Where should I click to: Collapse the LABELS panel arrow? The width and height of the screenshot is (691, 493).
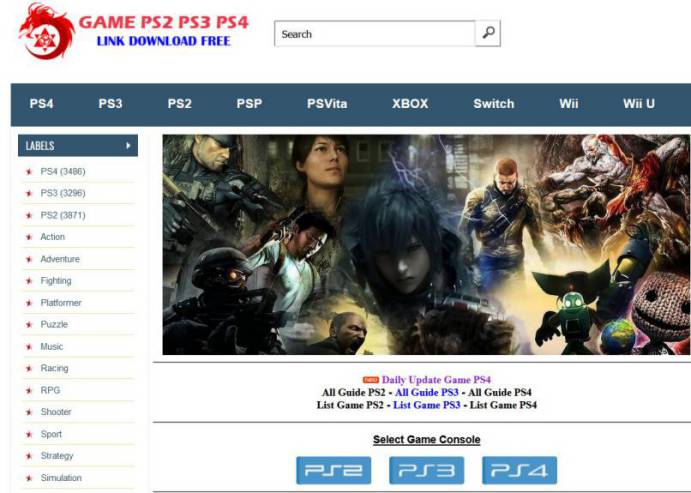tap(128, 146)
